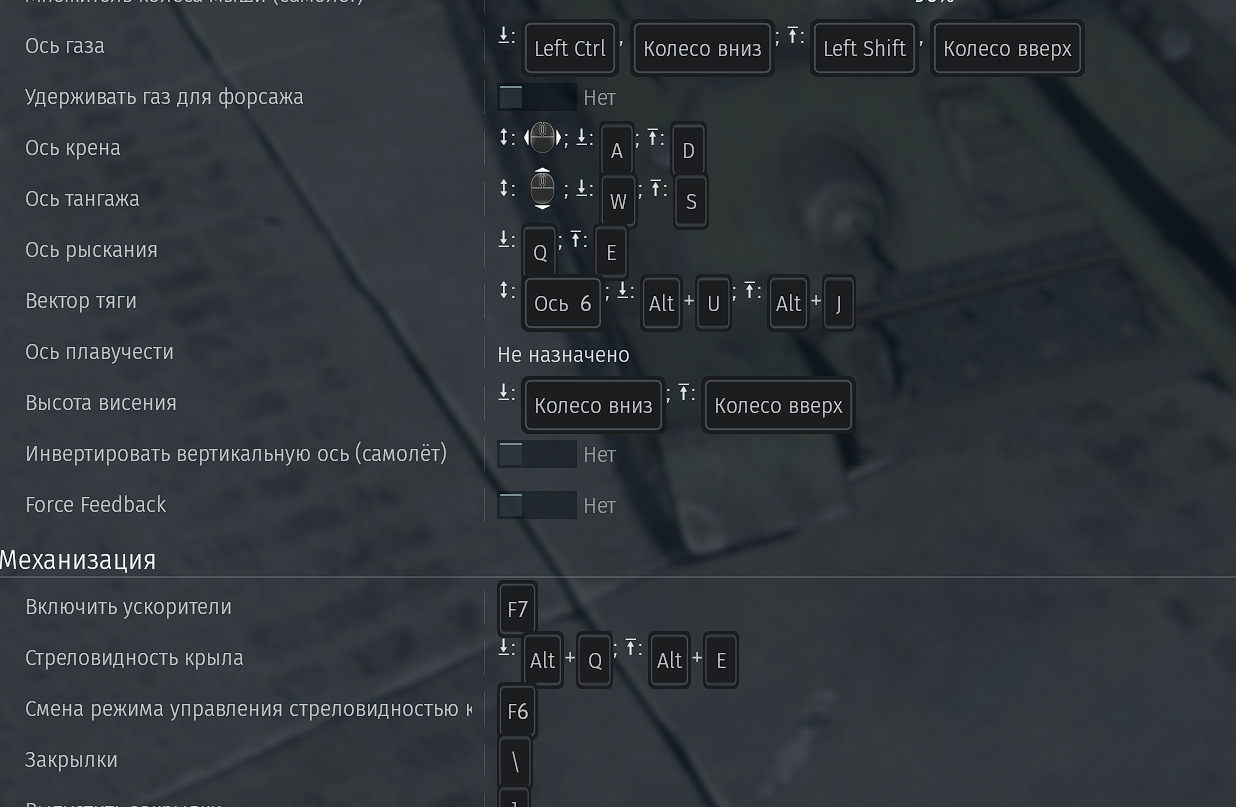Select the Q key binding for Ось рыскания

click(x=540, y=253)
